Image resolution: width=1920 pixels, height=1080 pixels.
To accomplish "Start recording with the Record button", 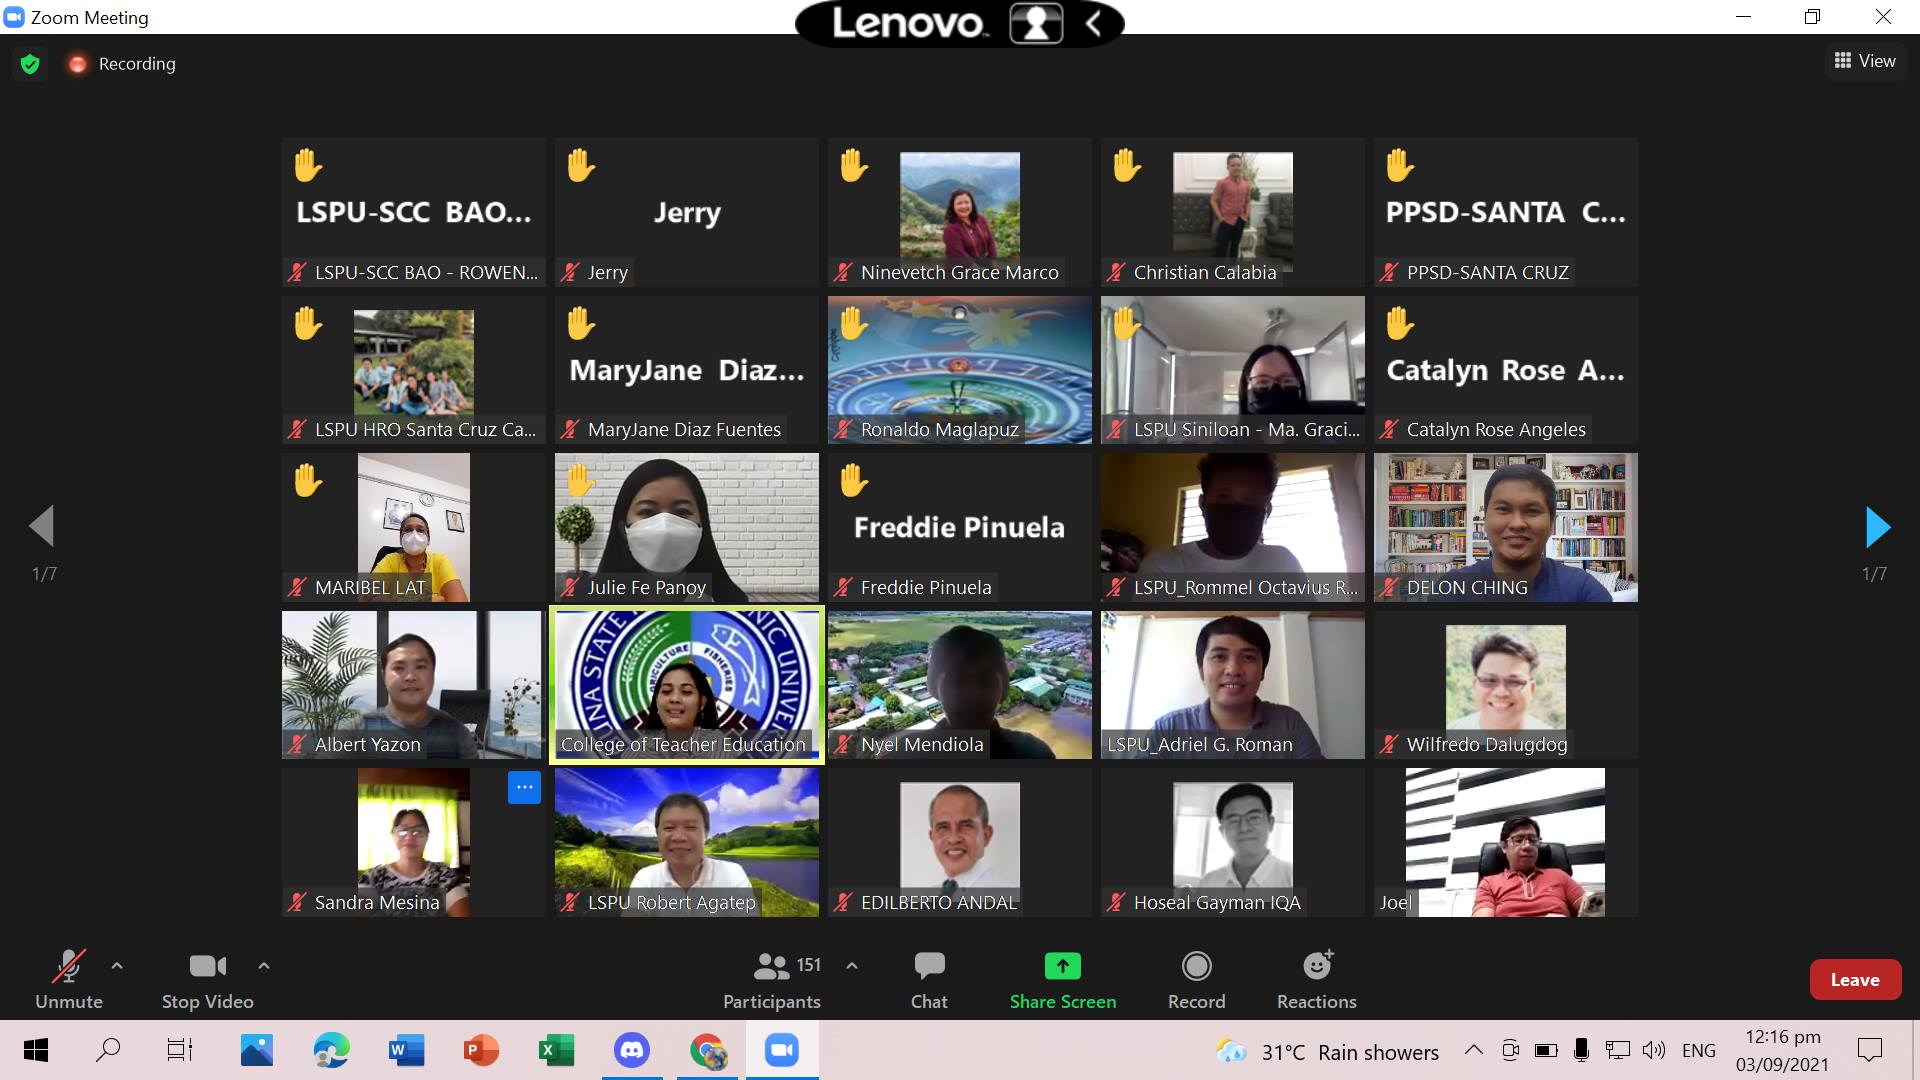I will click(x=1197, y=980).
